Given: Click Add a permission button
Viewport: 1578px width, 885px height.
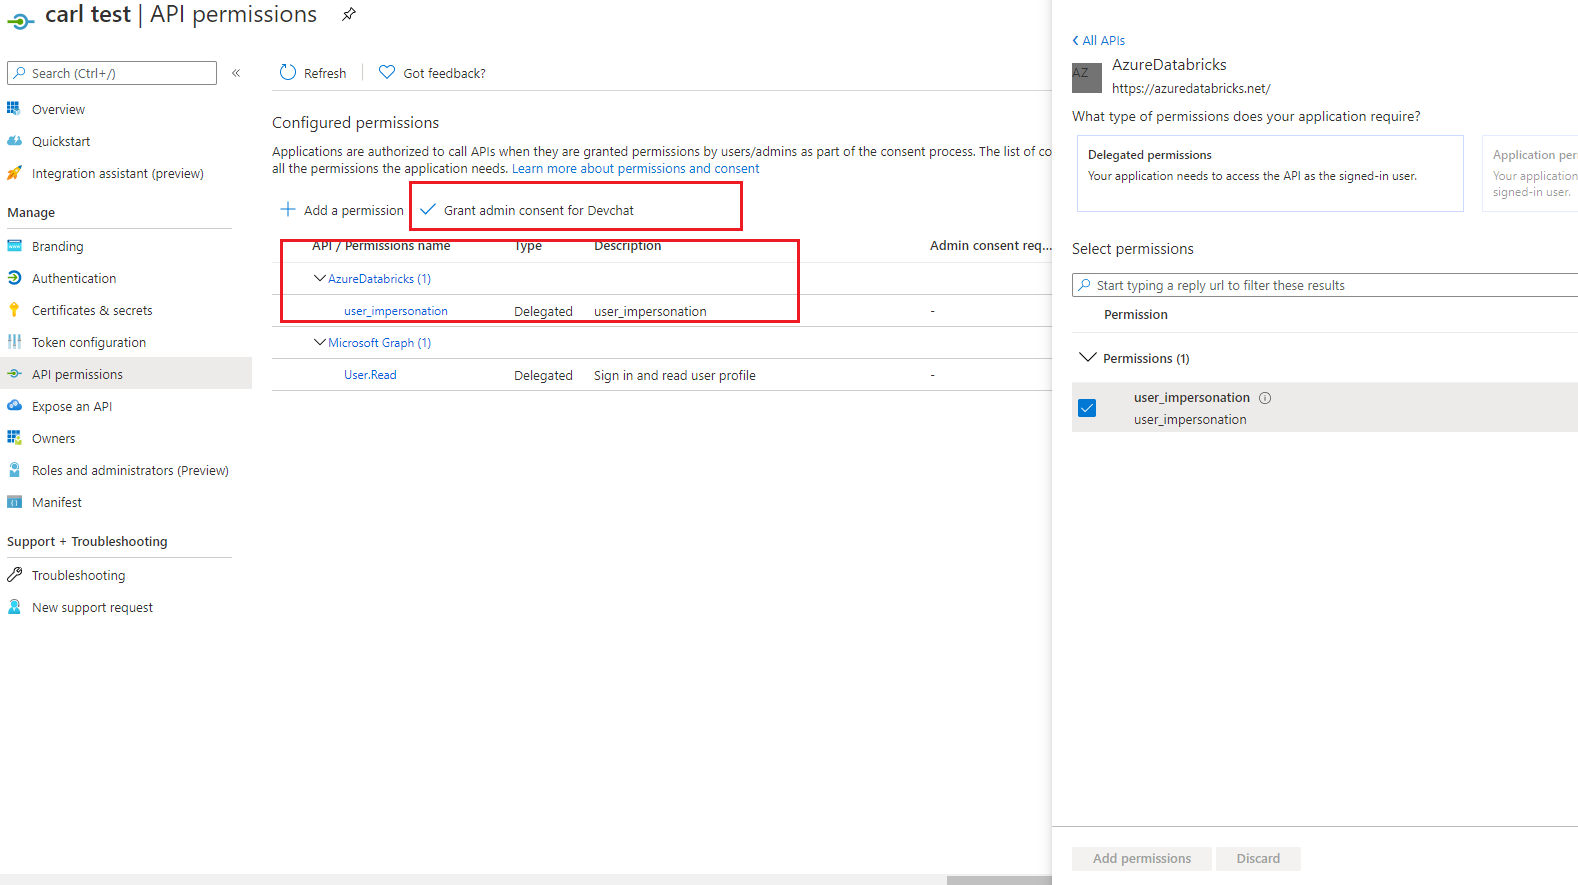Looking at the screenshot, I should (x=342, y=210).
